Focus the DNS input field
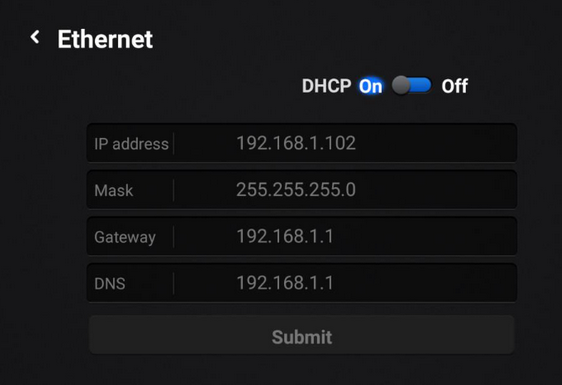562x385 pixels. click(x=302, y=283)
